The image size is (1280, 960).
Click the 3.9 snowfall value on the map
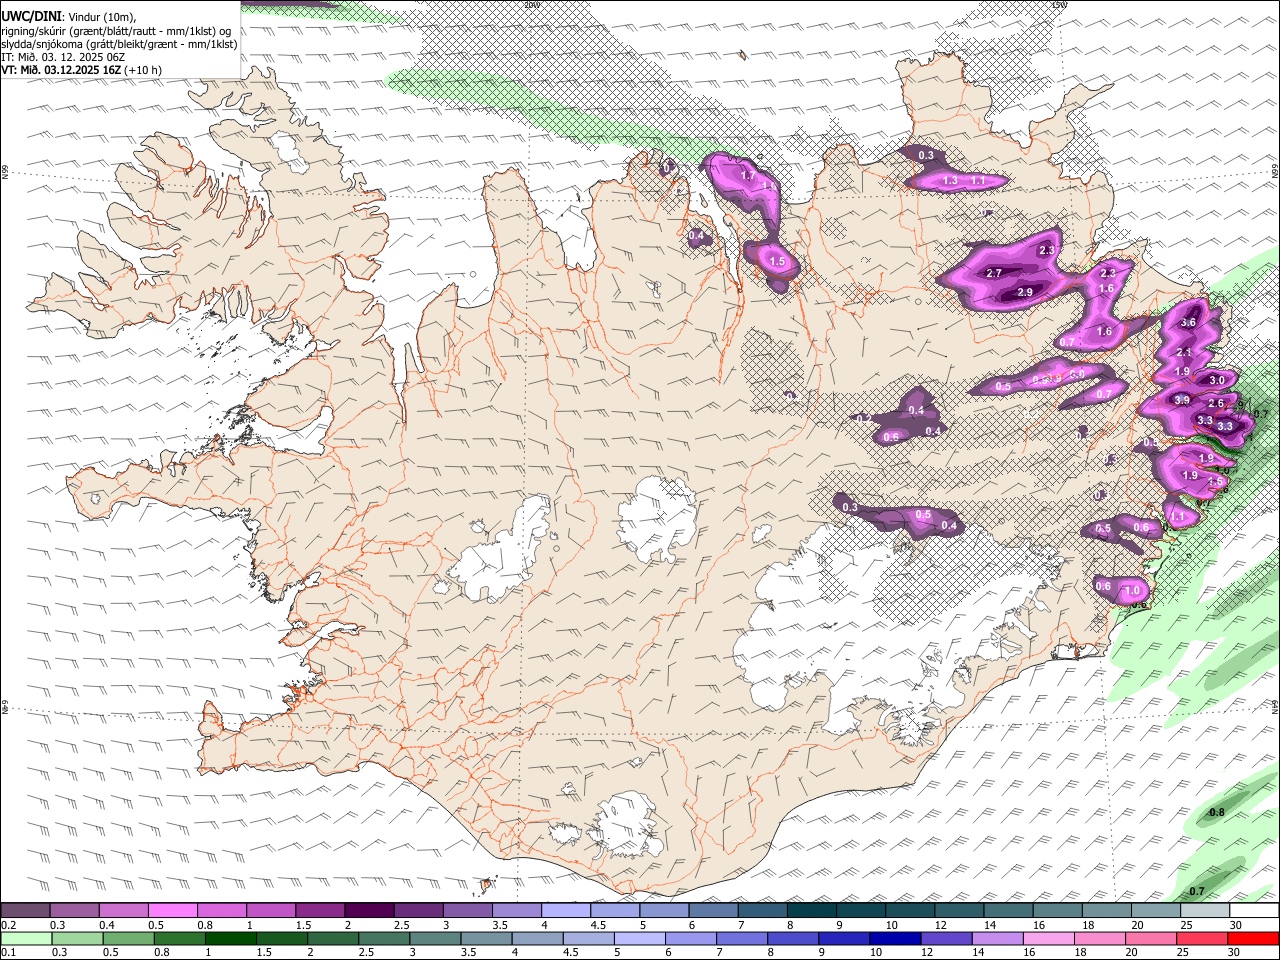(x=1181, y=400)
